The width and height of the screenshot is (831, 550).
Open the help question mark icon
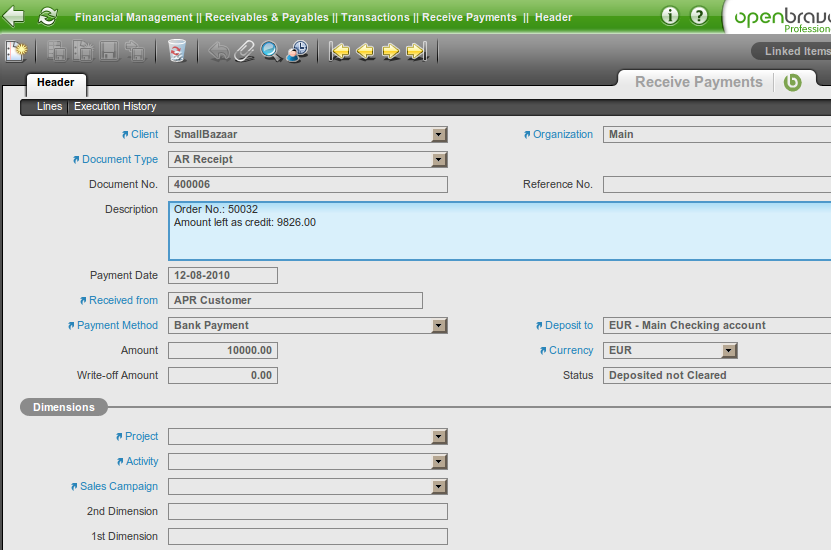coord(699,16)
